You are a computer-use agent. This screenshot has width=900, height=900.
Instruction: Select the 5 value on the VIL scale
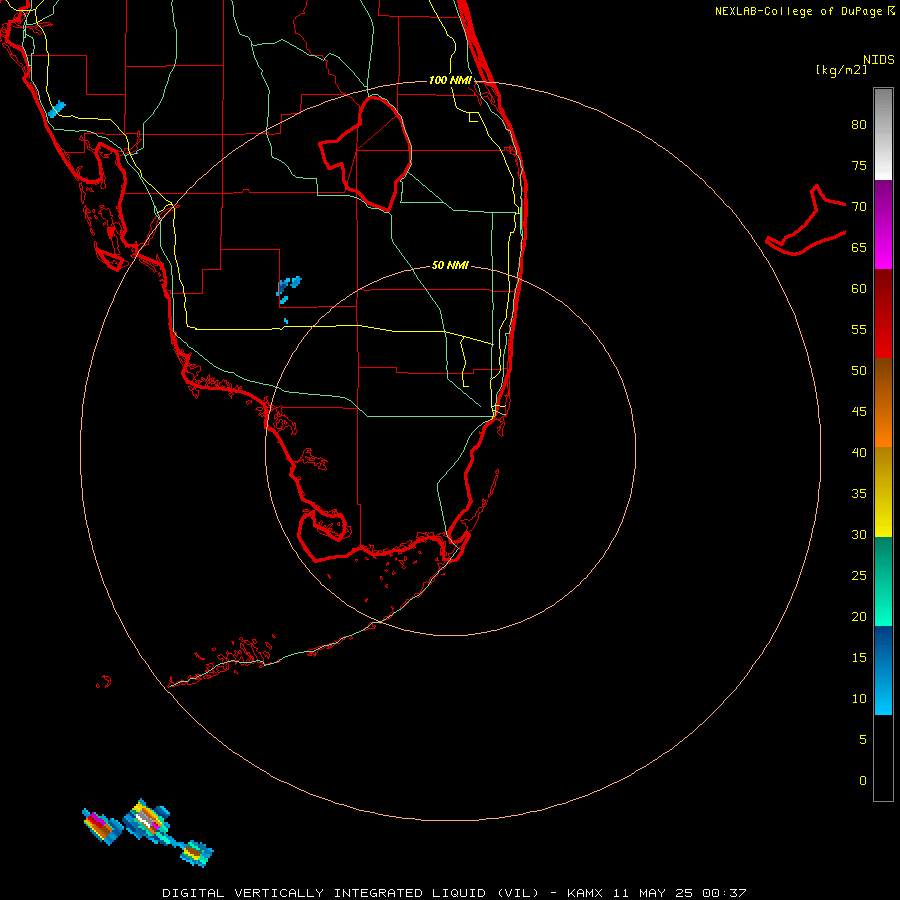tap(863, 740)
